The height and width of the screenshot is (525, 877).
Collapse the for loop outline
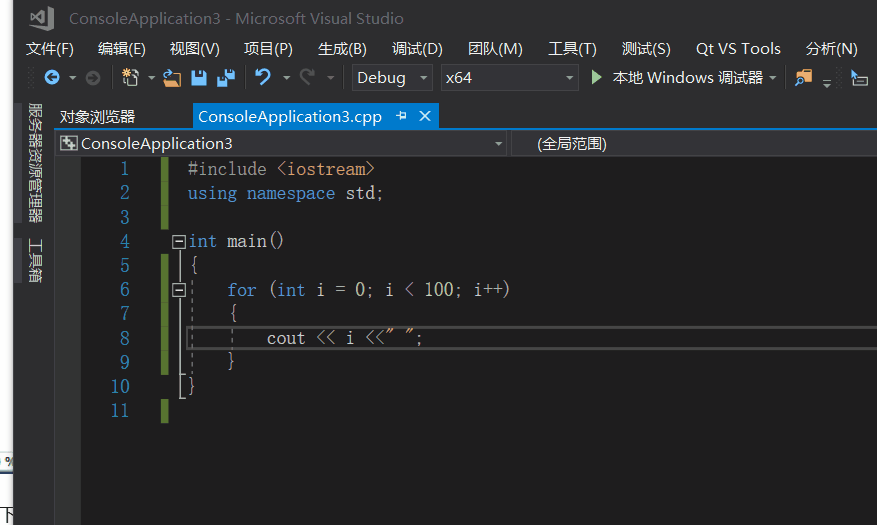click(x=179, y=290)
